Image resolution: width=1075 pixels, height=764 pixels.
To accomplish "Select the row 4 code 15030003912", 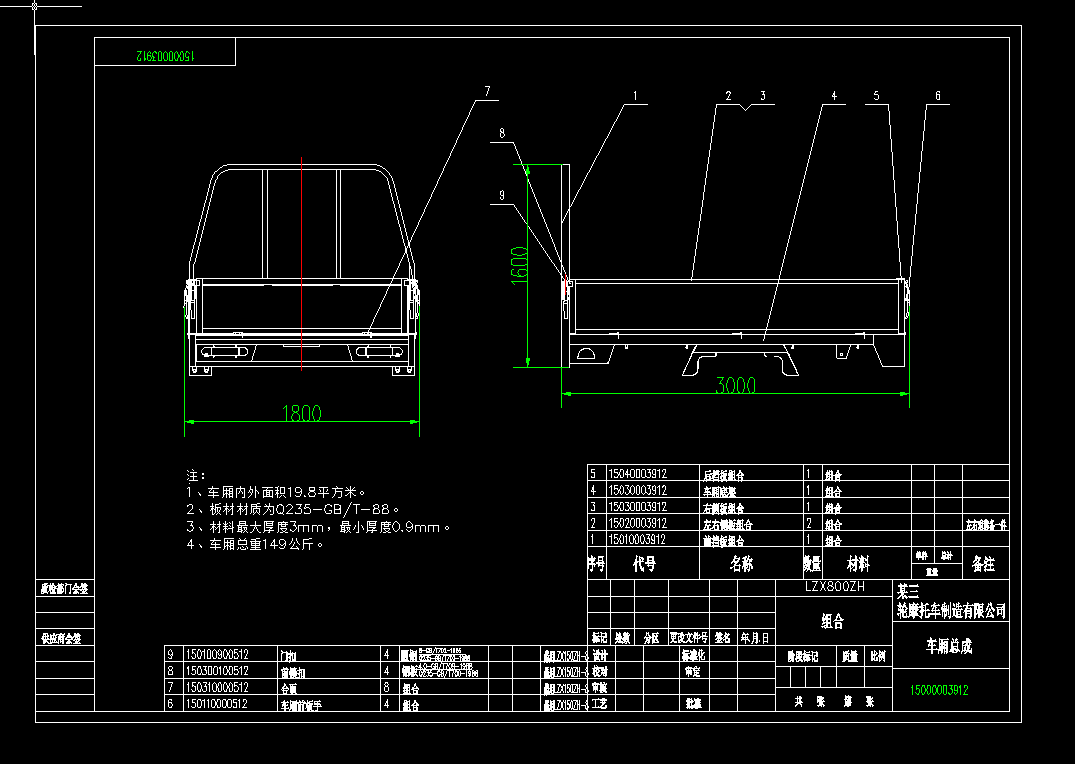I will click(x=638, y=490).
